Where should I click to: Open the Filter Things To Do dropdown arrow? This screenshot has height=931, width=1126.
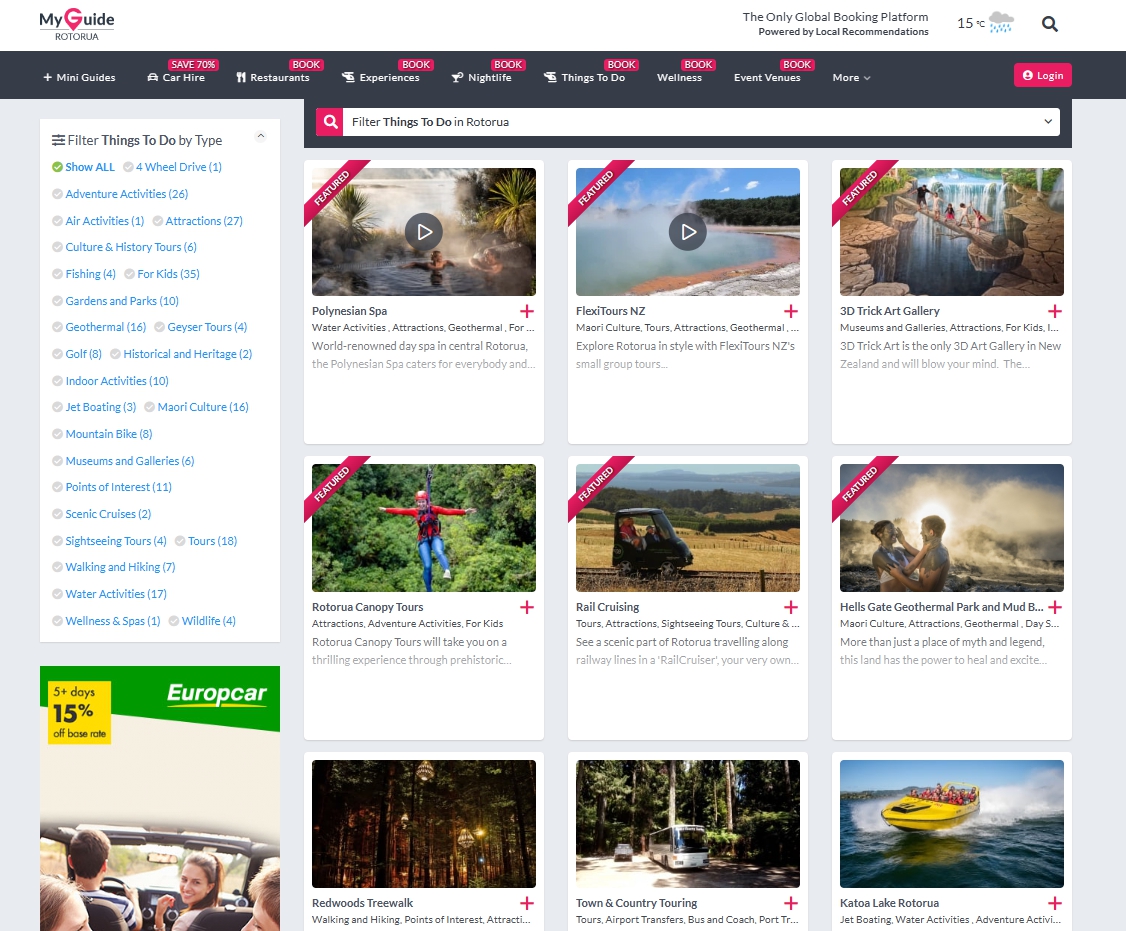pyautogui.click(x=1048, y=122)
